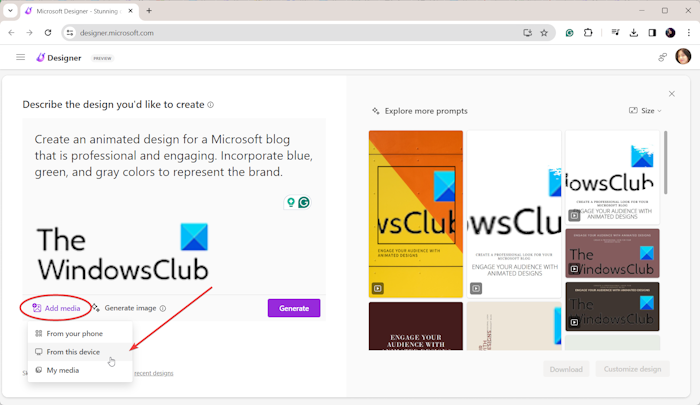Viewport: 700px width, 405px height.
Task: Expand the Size dropdown
Action: [x=645, y=110]
